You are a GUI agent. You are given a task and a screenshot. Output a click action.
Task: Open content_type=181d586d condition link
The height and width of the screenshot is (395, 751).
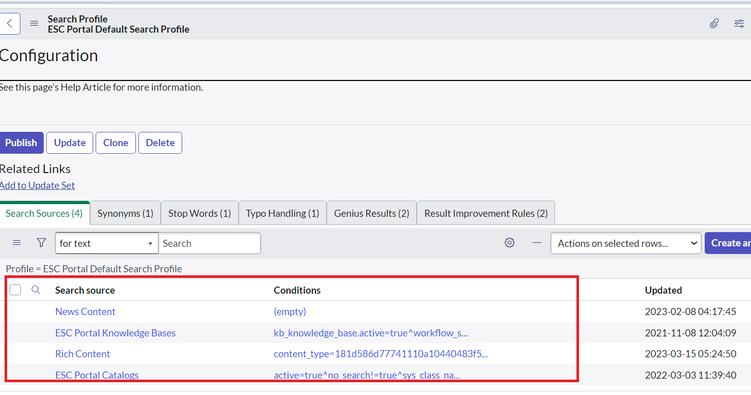pyautogui.click(x=381, y=354)
